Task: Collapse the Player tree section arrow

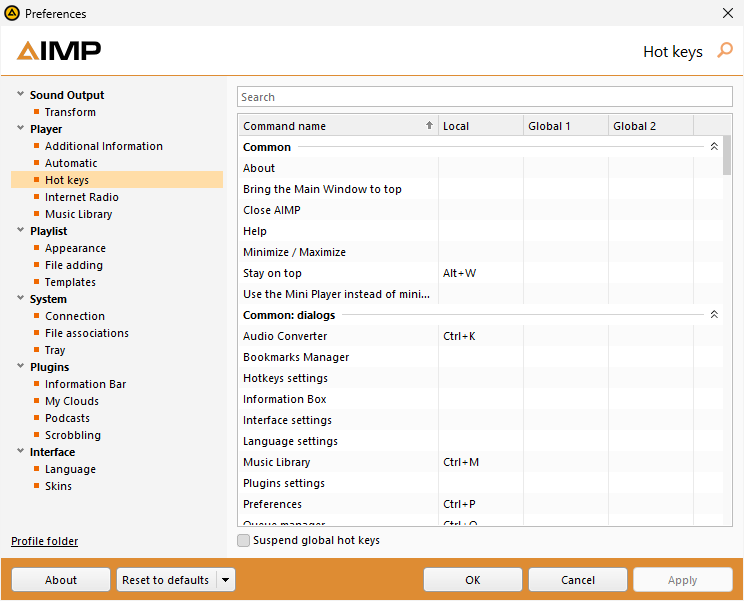Action: pos(20,128)
